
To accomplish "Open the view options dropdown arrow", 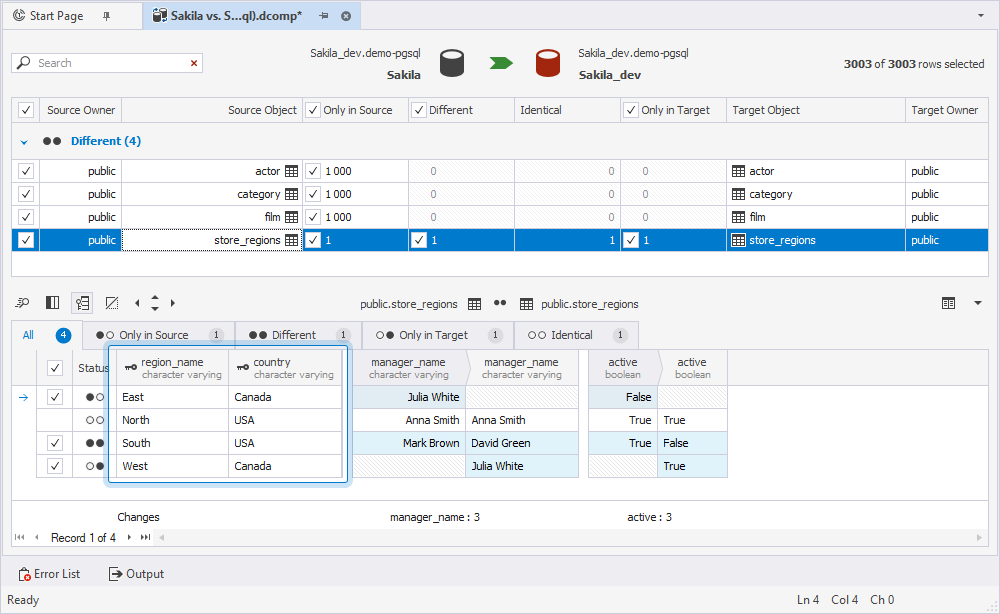I will click(978, 303).
